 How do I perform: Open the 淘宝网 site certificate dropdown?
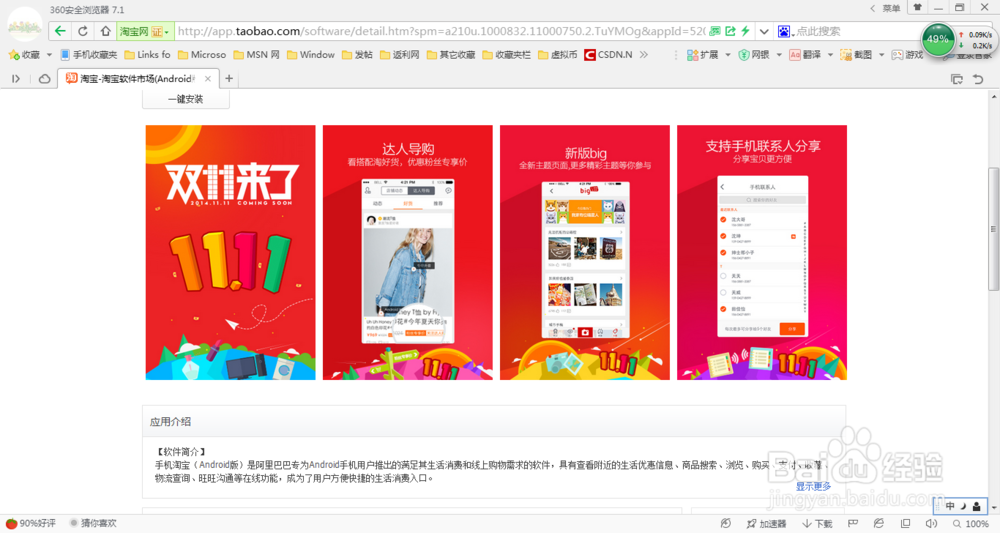145,31
